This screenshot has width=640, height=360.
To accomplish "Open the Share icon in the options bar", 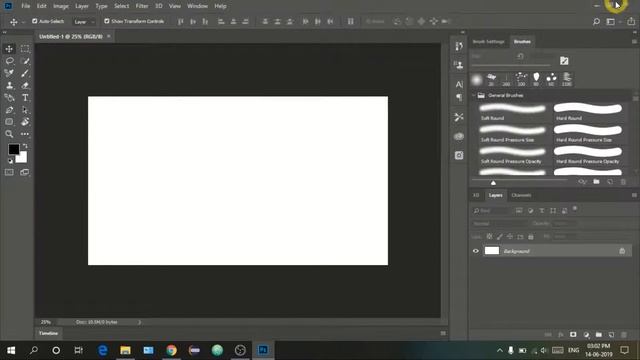I will (x=631, y=21).
